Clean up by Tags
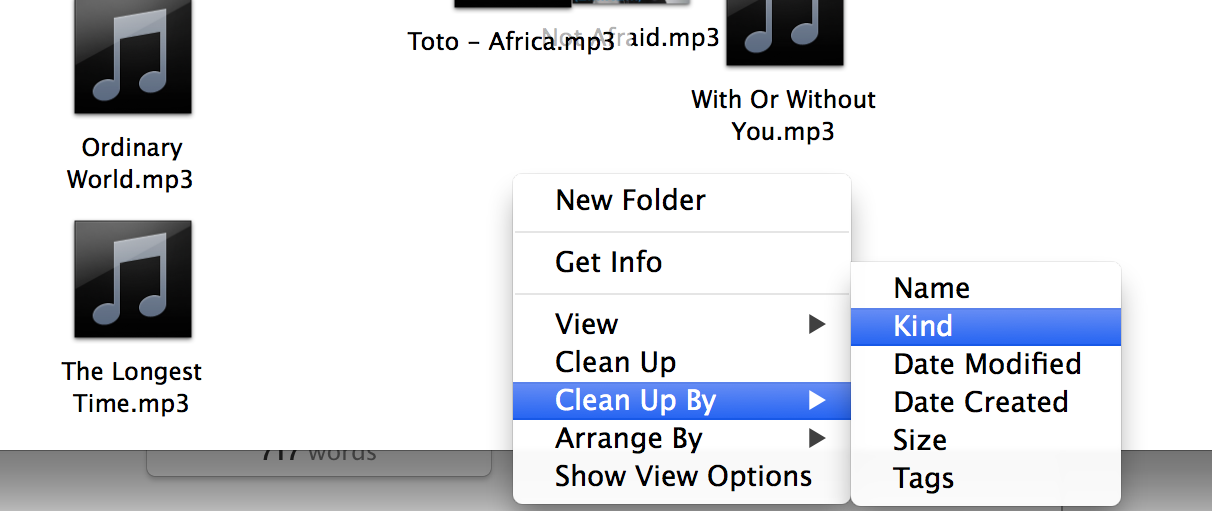Screen dimensions: 1212x511 click(x=986, y=478)
